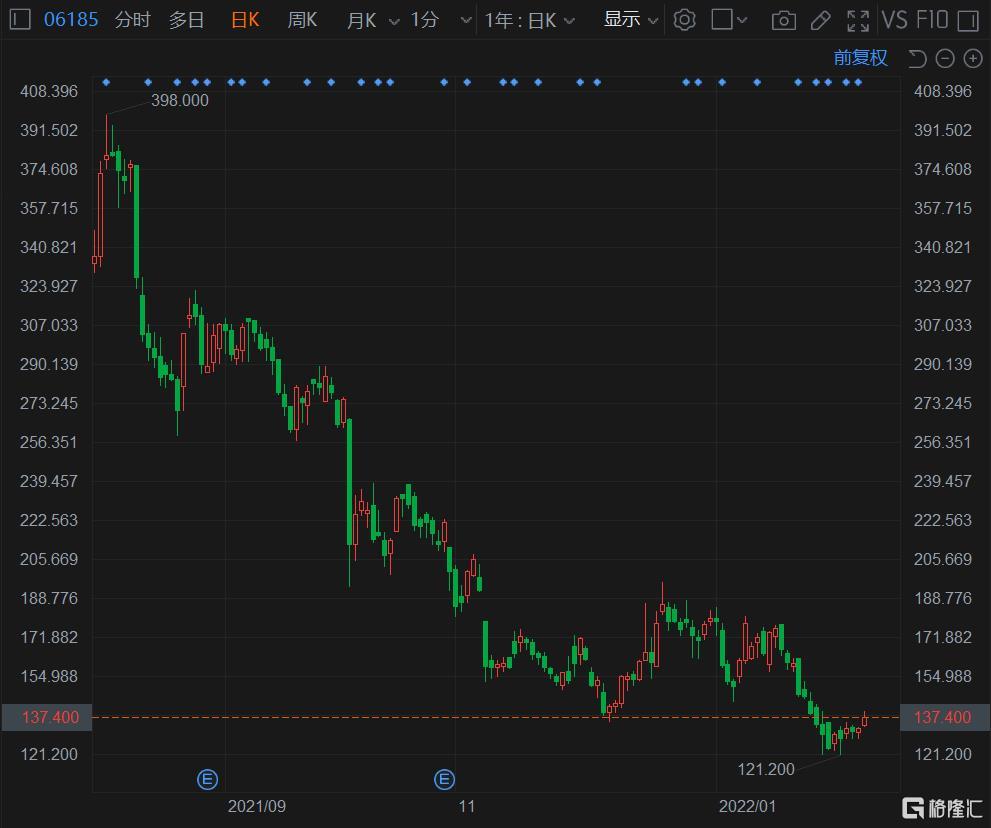
Task: Expand the 月K period dropdown arrow
Action: [393, 21]
